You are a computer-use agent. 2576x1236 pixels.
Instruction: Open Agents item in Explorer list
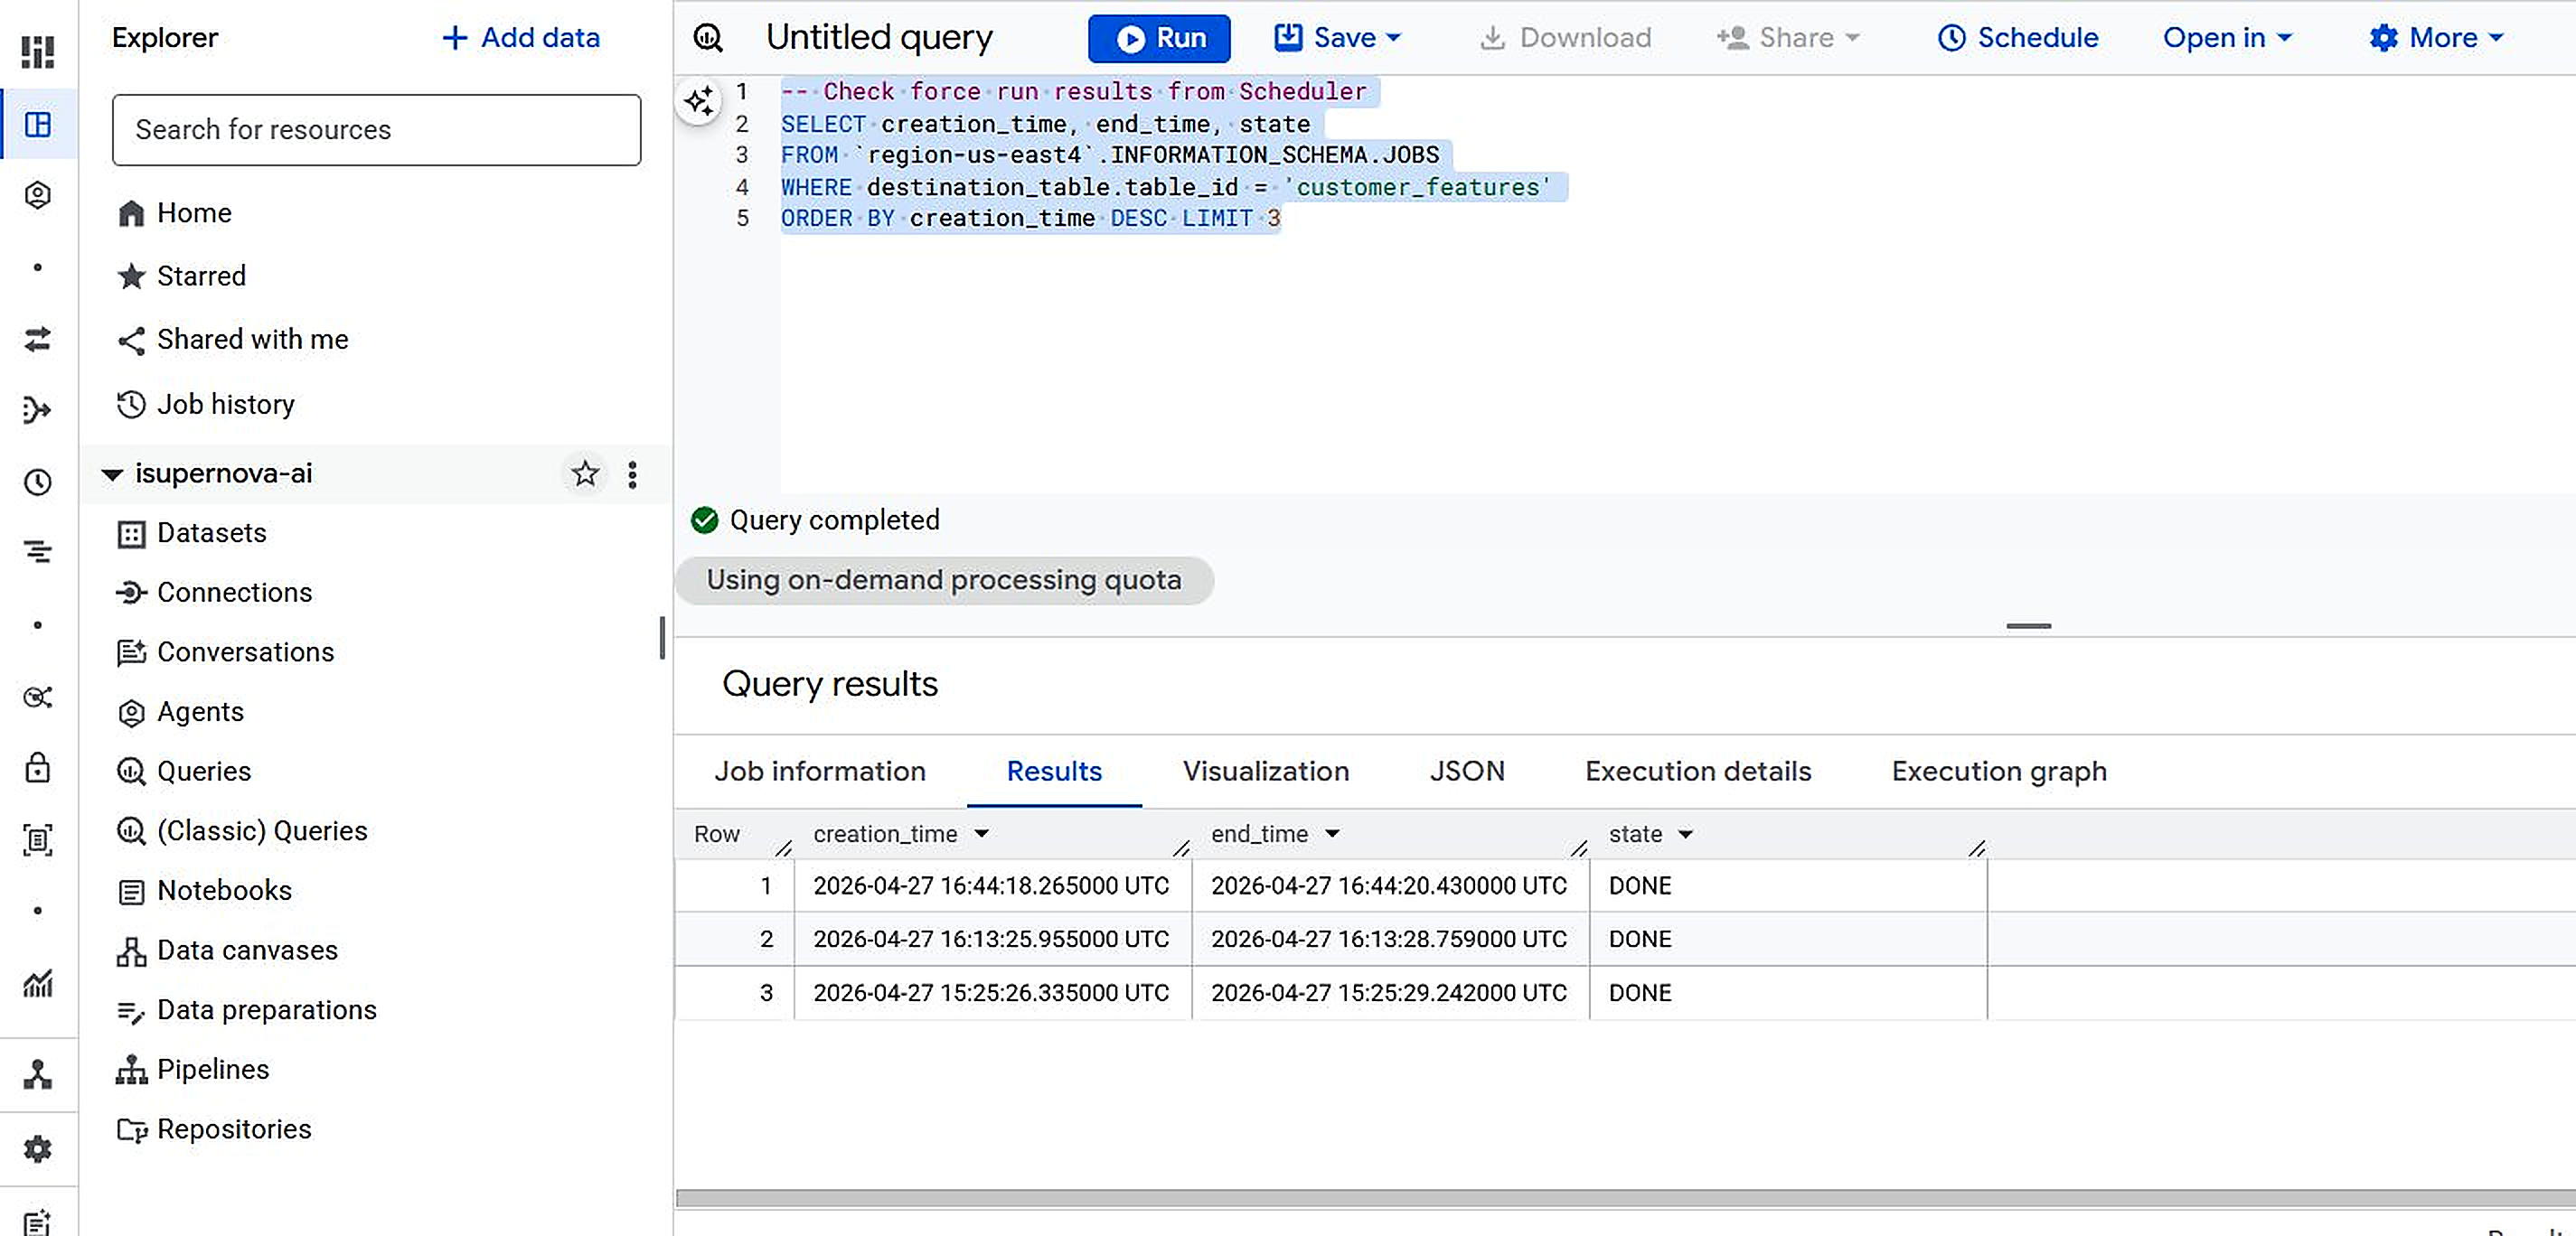point(180,712)
